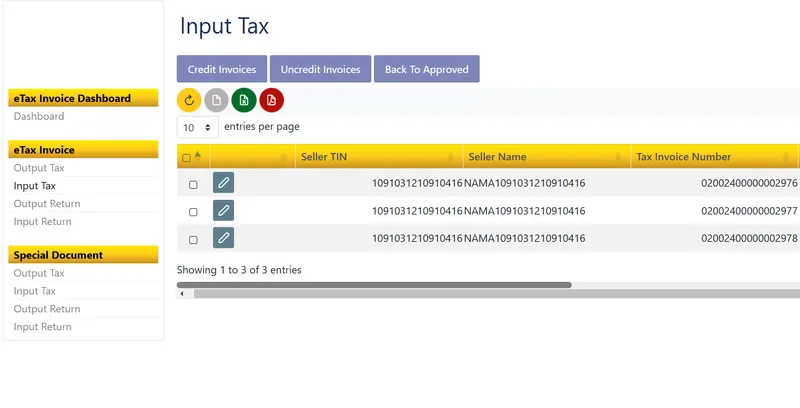Click the gray document icon

click(217, 100)
